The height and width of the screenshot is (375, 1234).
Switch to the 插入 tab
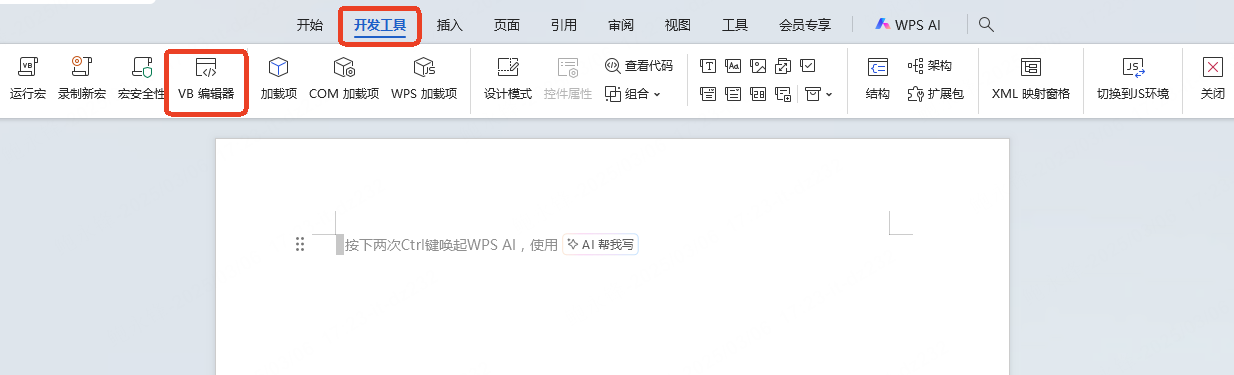point(450,25)
